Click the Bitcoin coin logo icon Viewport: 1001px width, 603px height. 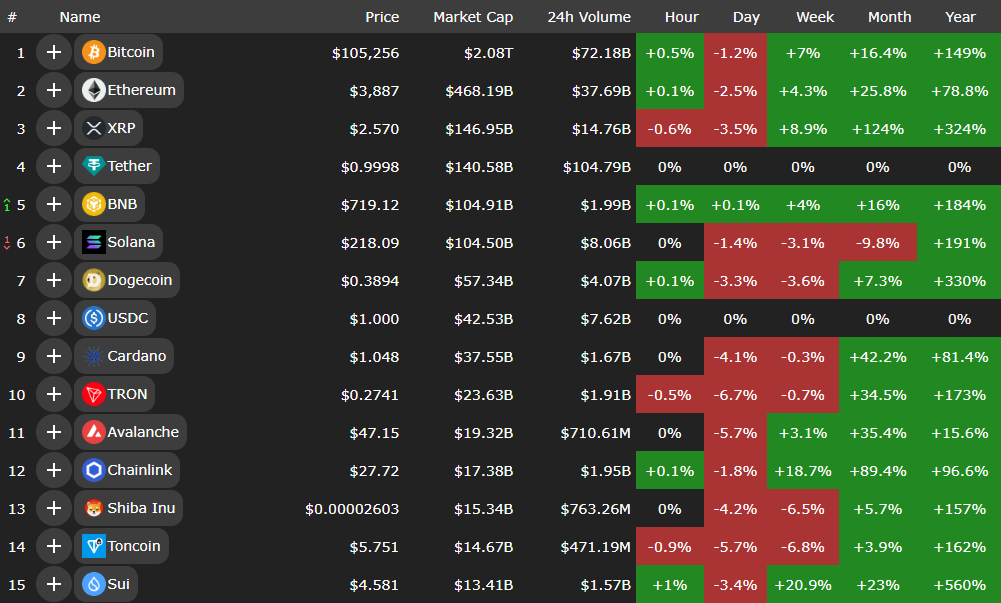click(94, 52)
